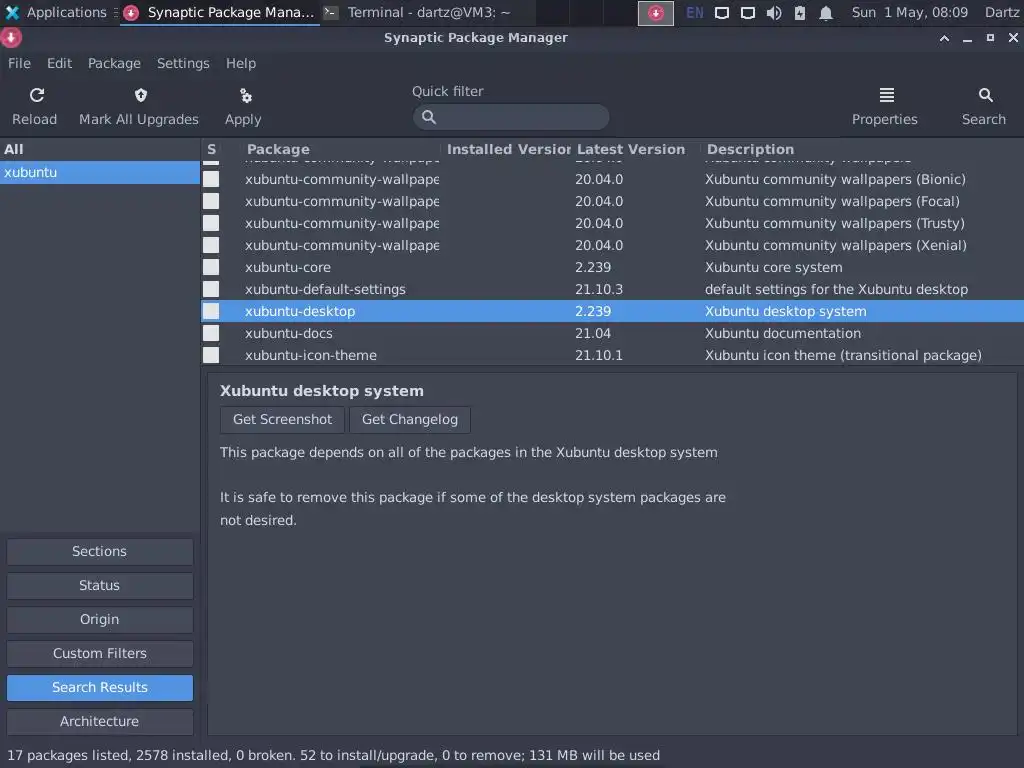The width and height of the screenshot is (1024, 768).
Task: Select the 'xubuntu' search entry in left list
Action: tap(99, 172)
